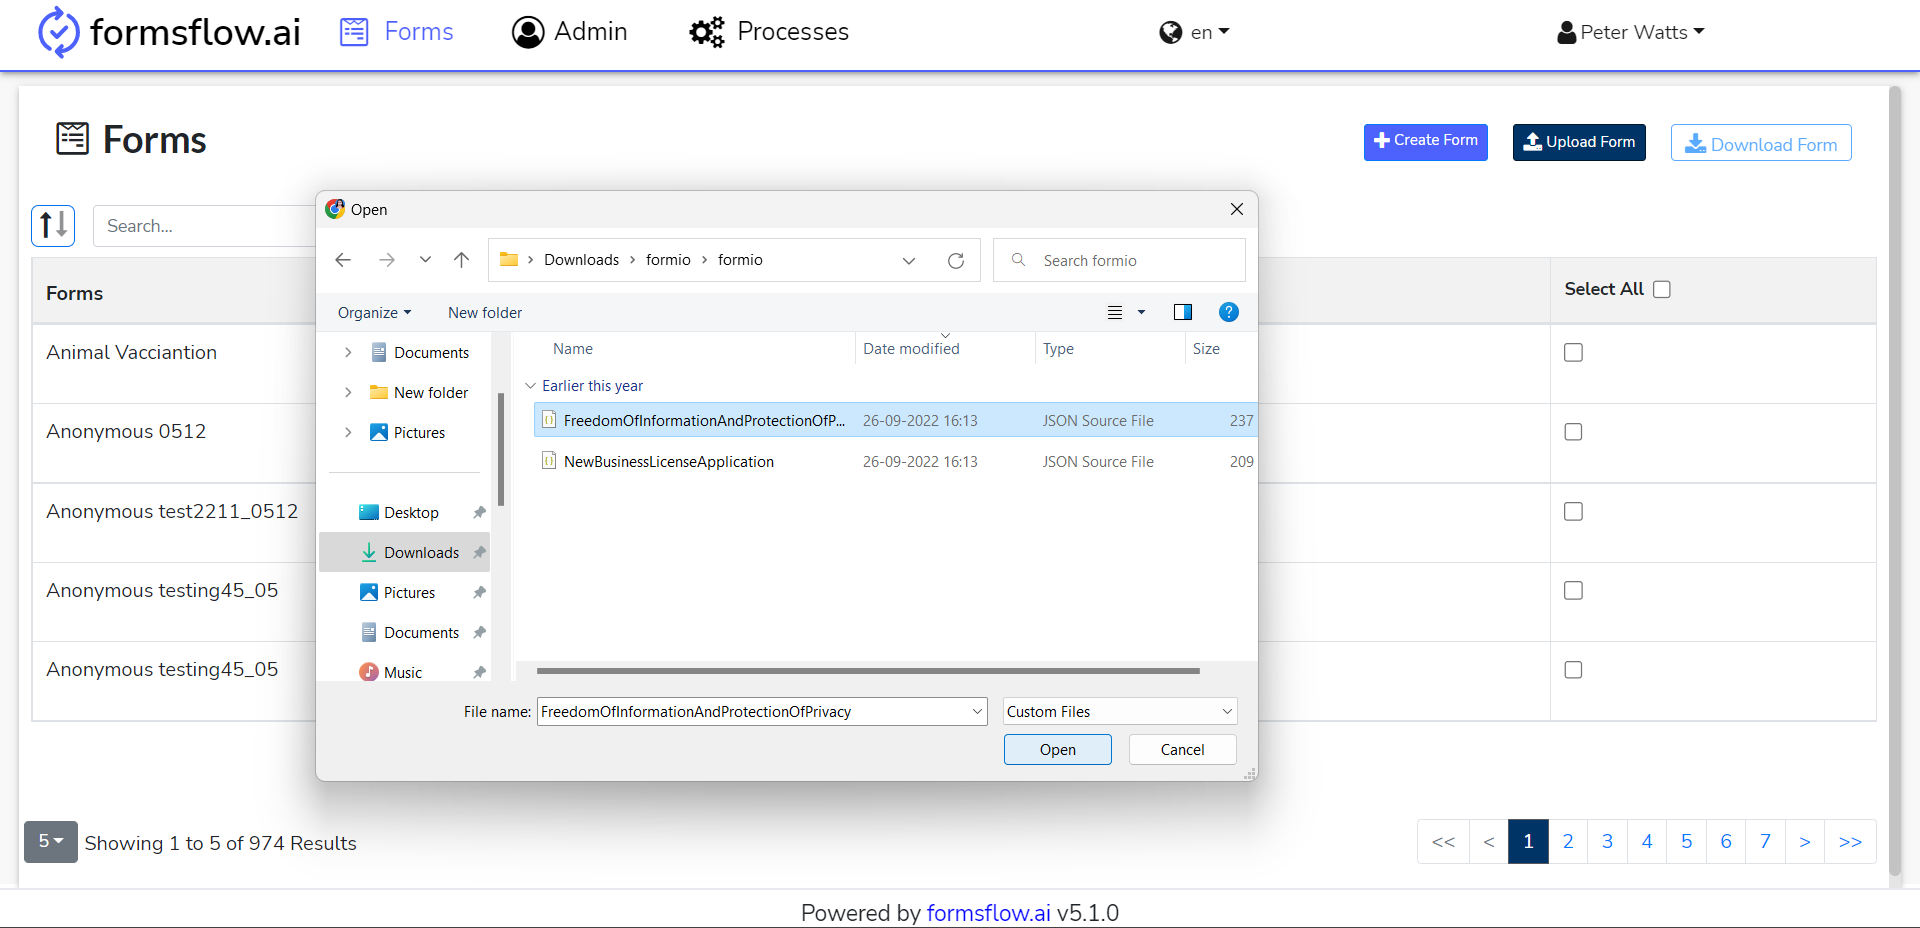The width and height of the screenshot is (1920, 928).
Task: Toggle the preview pane icon
Action: coord(1182,312)
